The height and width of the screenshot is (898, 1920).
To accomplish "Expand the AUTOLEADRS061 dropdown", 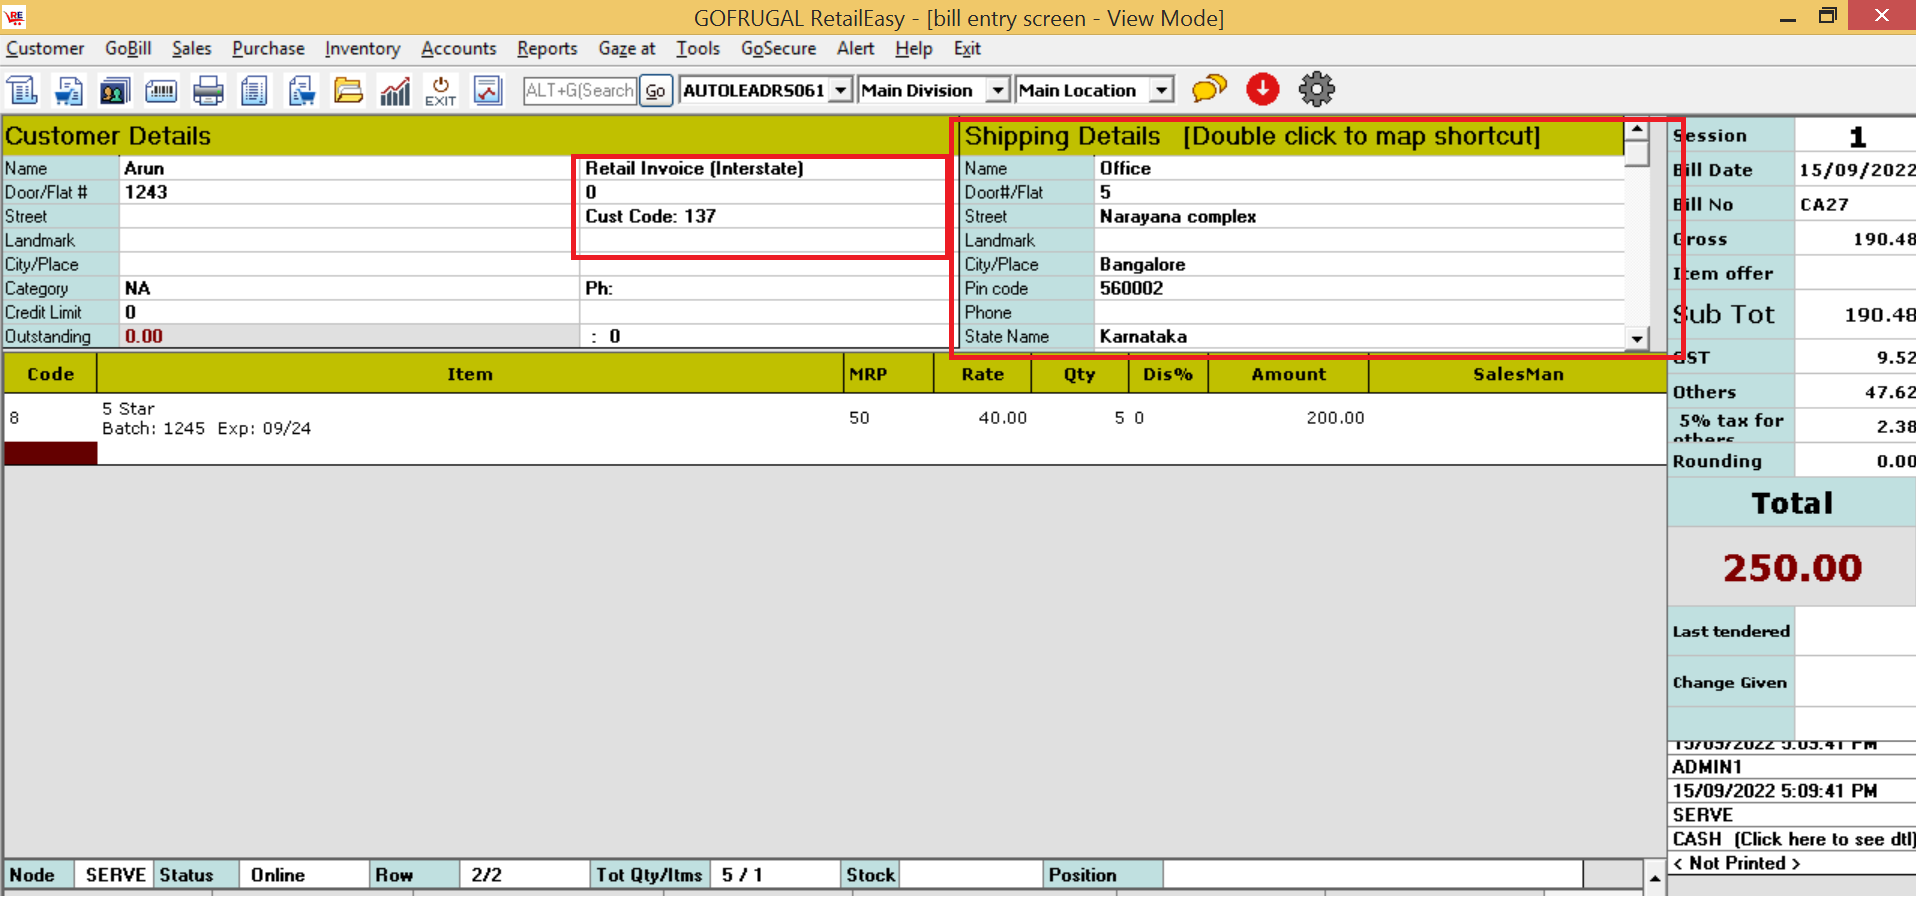I will (x=841, y=90).
